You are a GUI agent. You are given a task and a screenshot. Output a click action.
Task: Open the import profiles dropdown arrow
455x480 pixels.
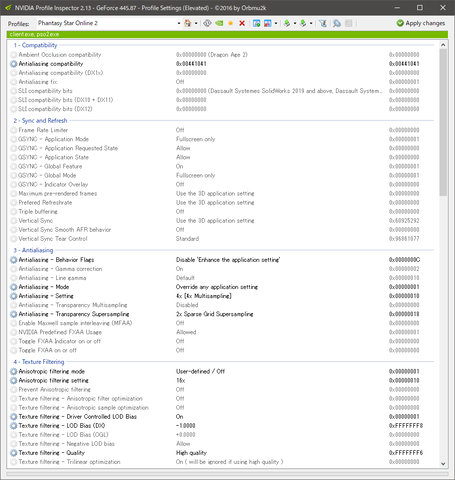[x=311, y=23]
